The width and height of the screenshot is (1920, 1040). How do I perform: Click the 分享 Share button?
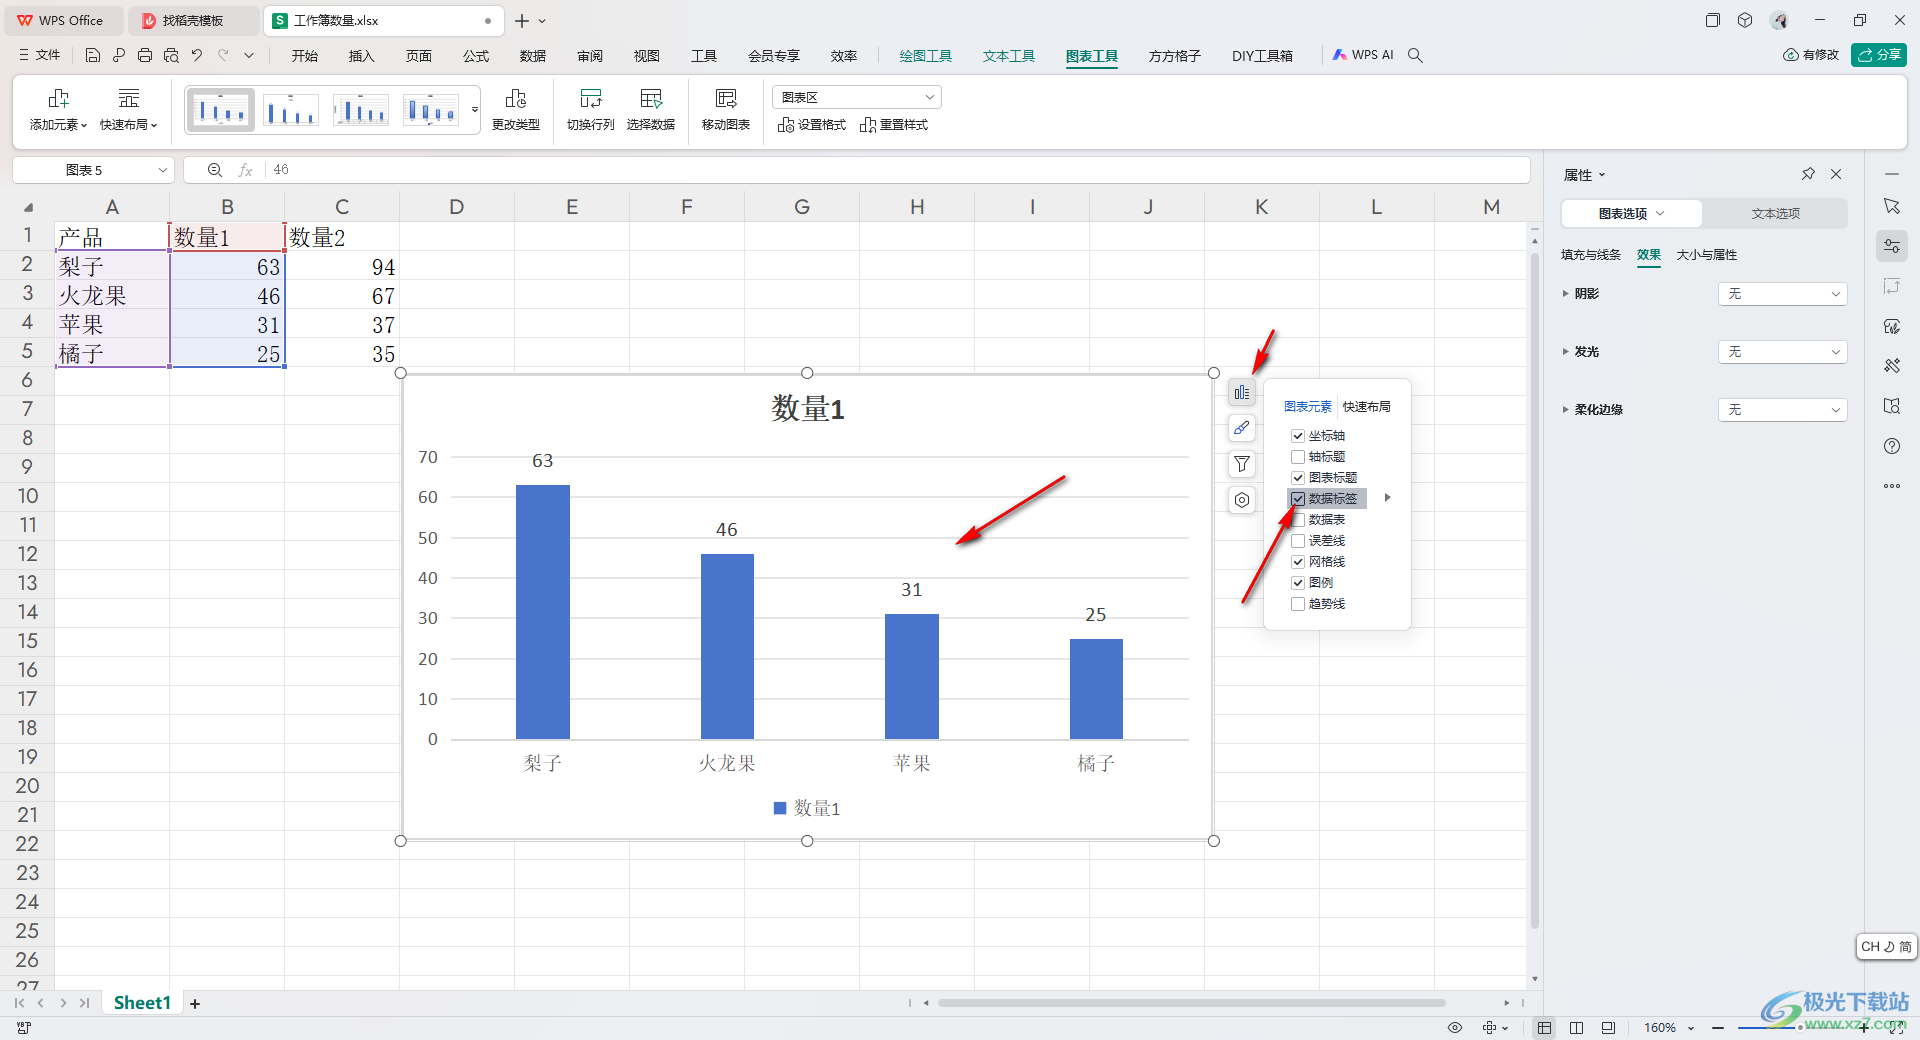(x=1879, y=55)
